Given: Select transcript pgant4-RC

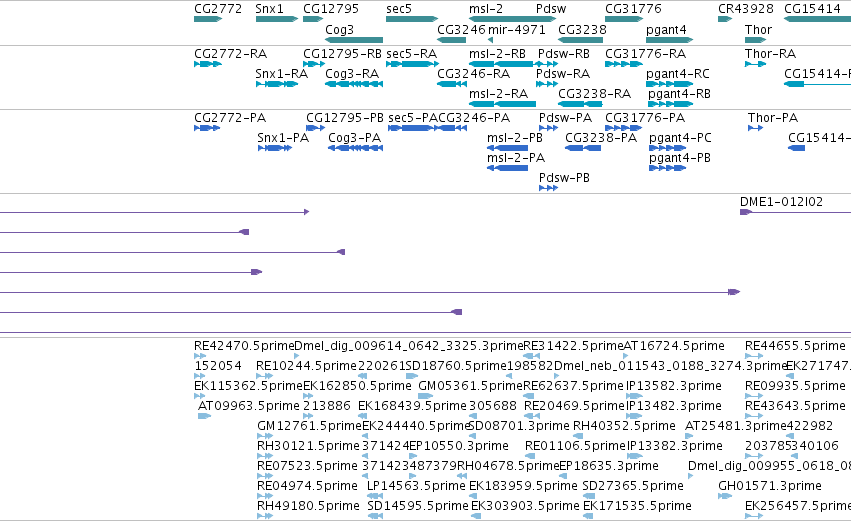Looking at the screenshot, I should click(678, 74).
